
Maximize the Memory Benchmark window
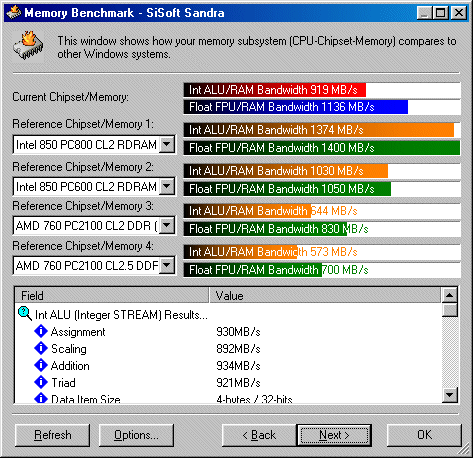point(440,13)
